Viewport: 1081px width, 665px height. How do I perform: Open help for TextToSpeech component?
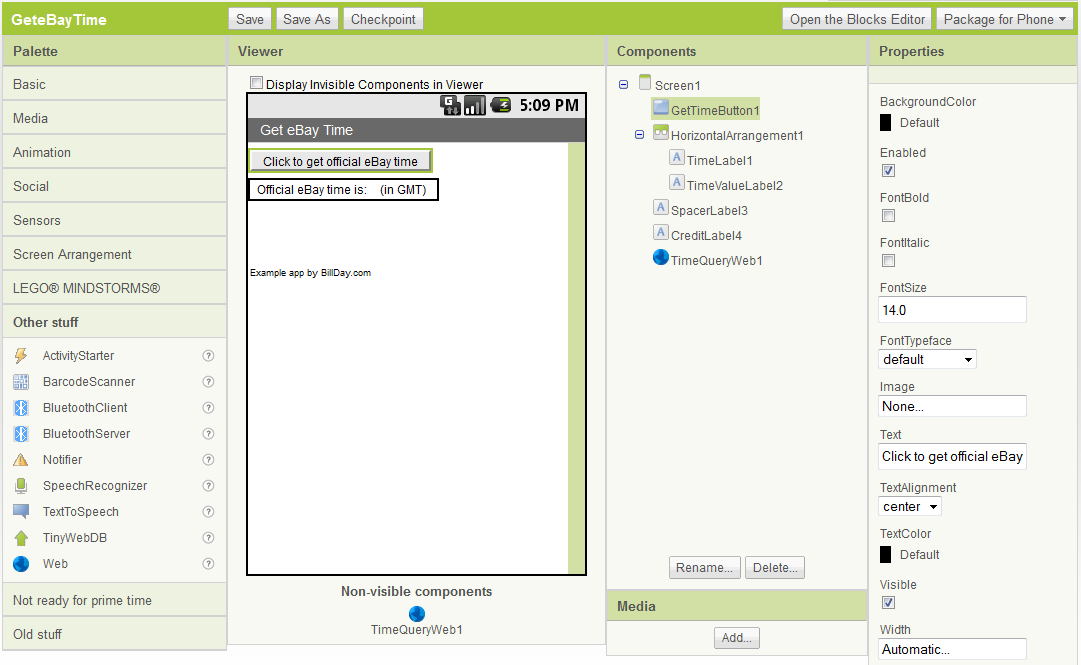[208, 512]
